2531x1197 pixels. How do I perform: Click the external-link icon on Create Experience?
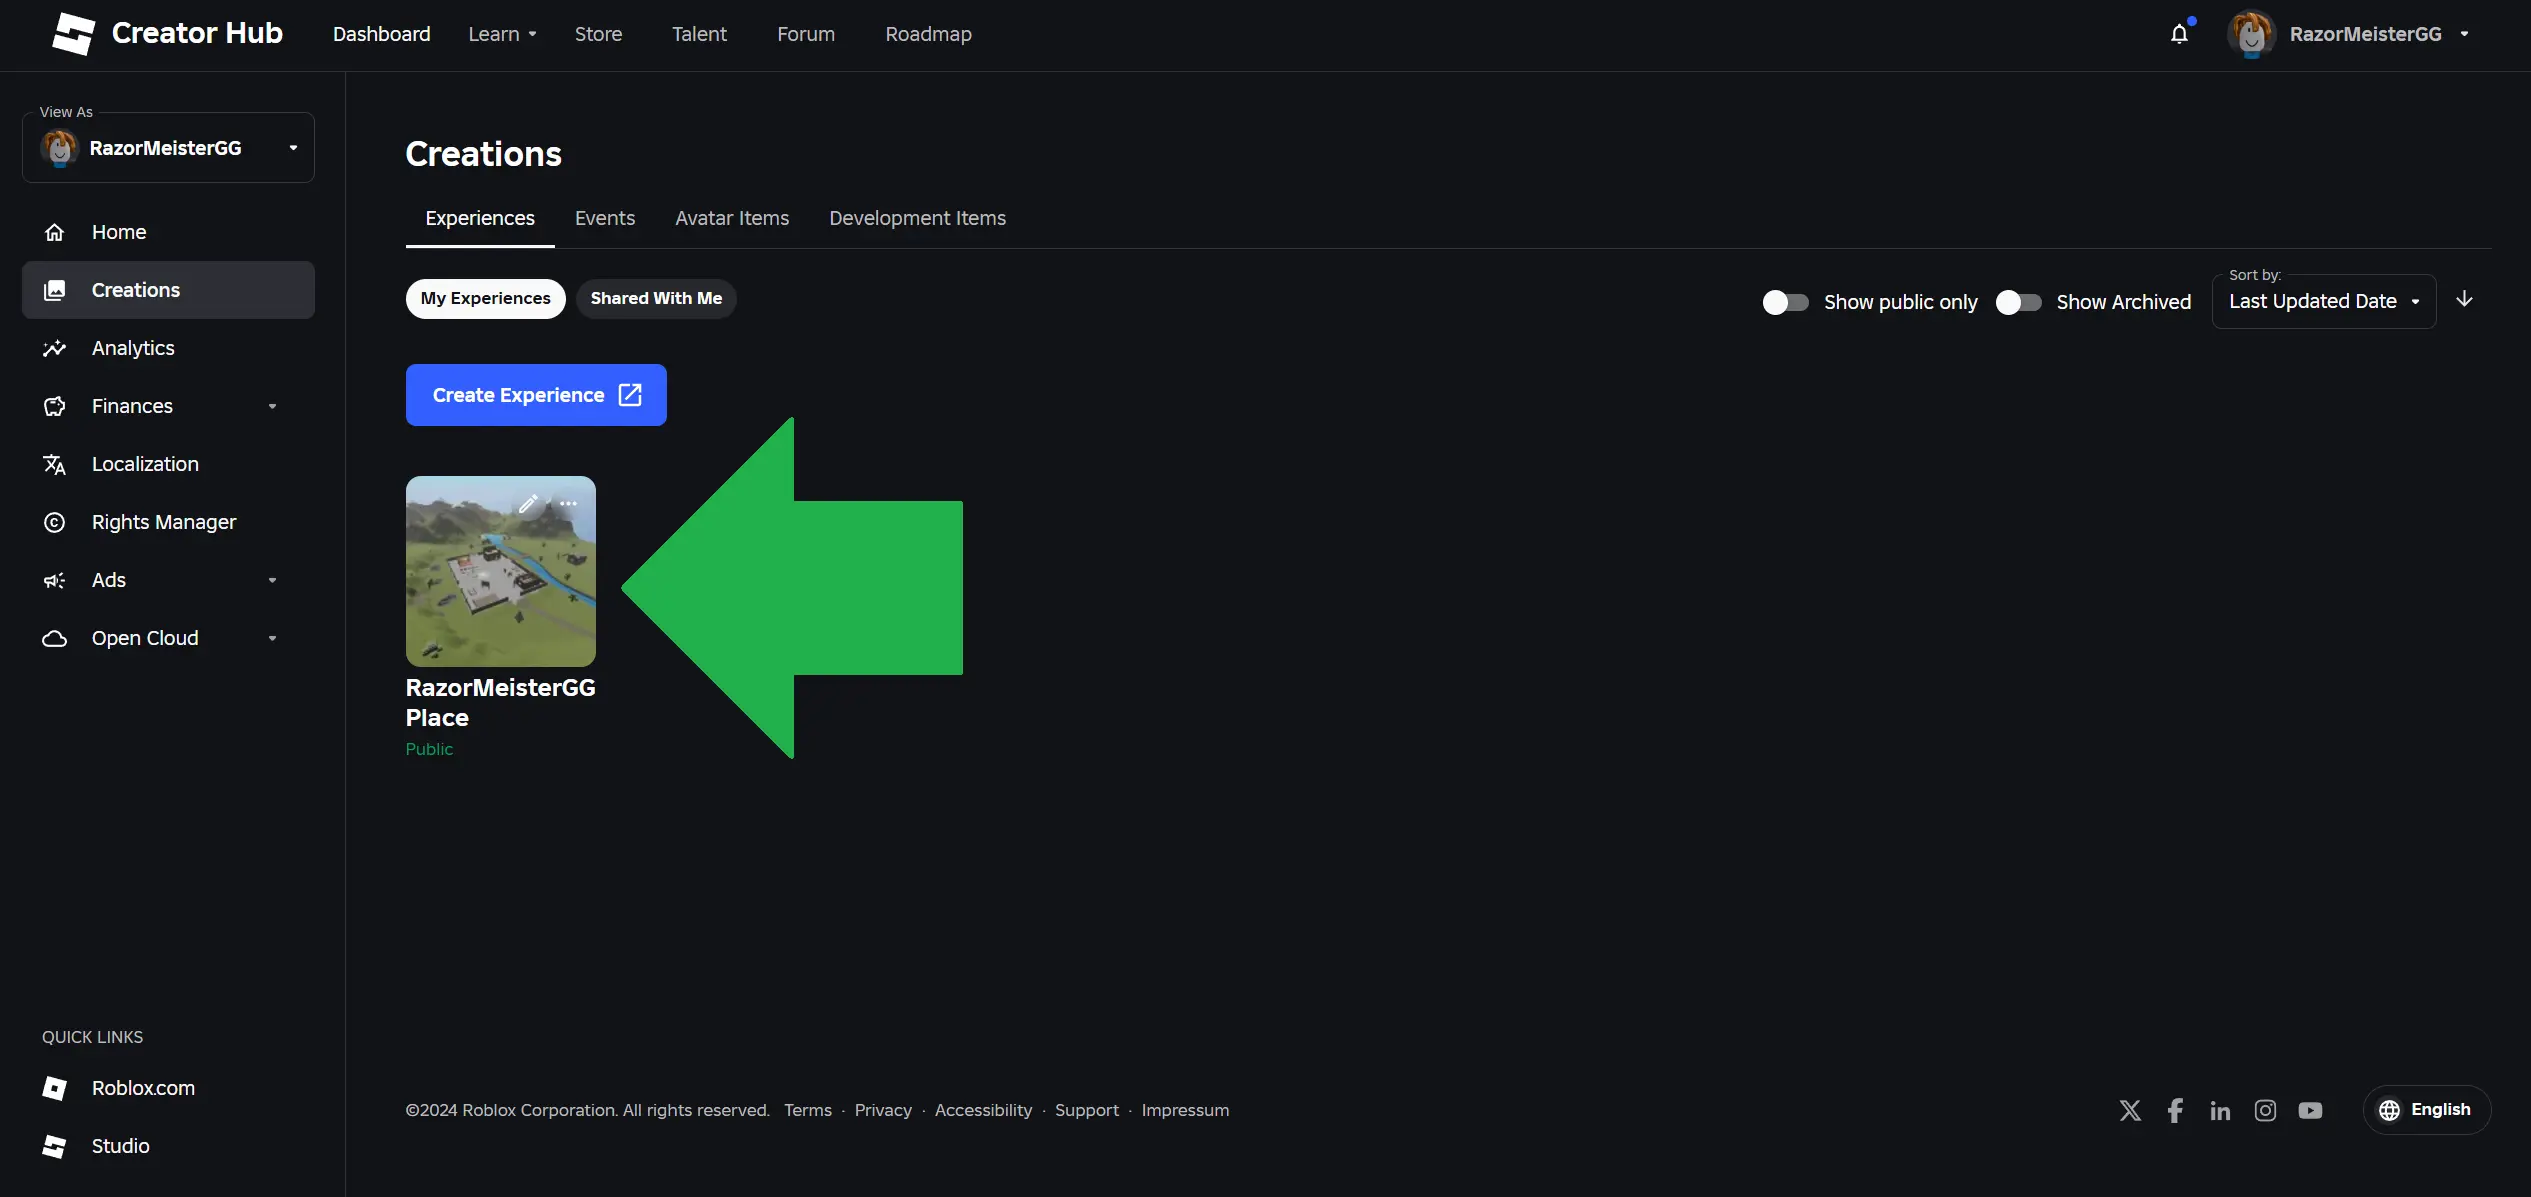(x=630, y=395)
